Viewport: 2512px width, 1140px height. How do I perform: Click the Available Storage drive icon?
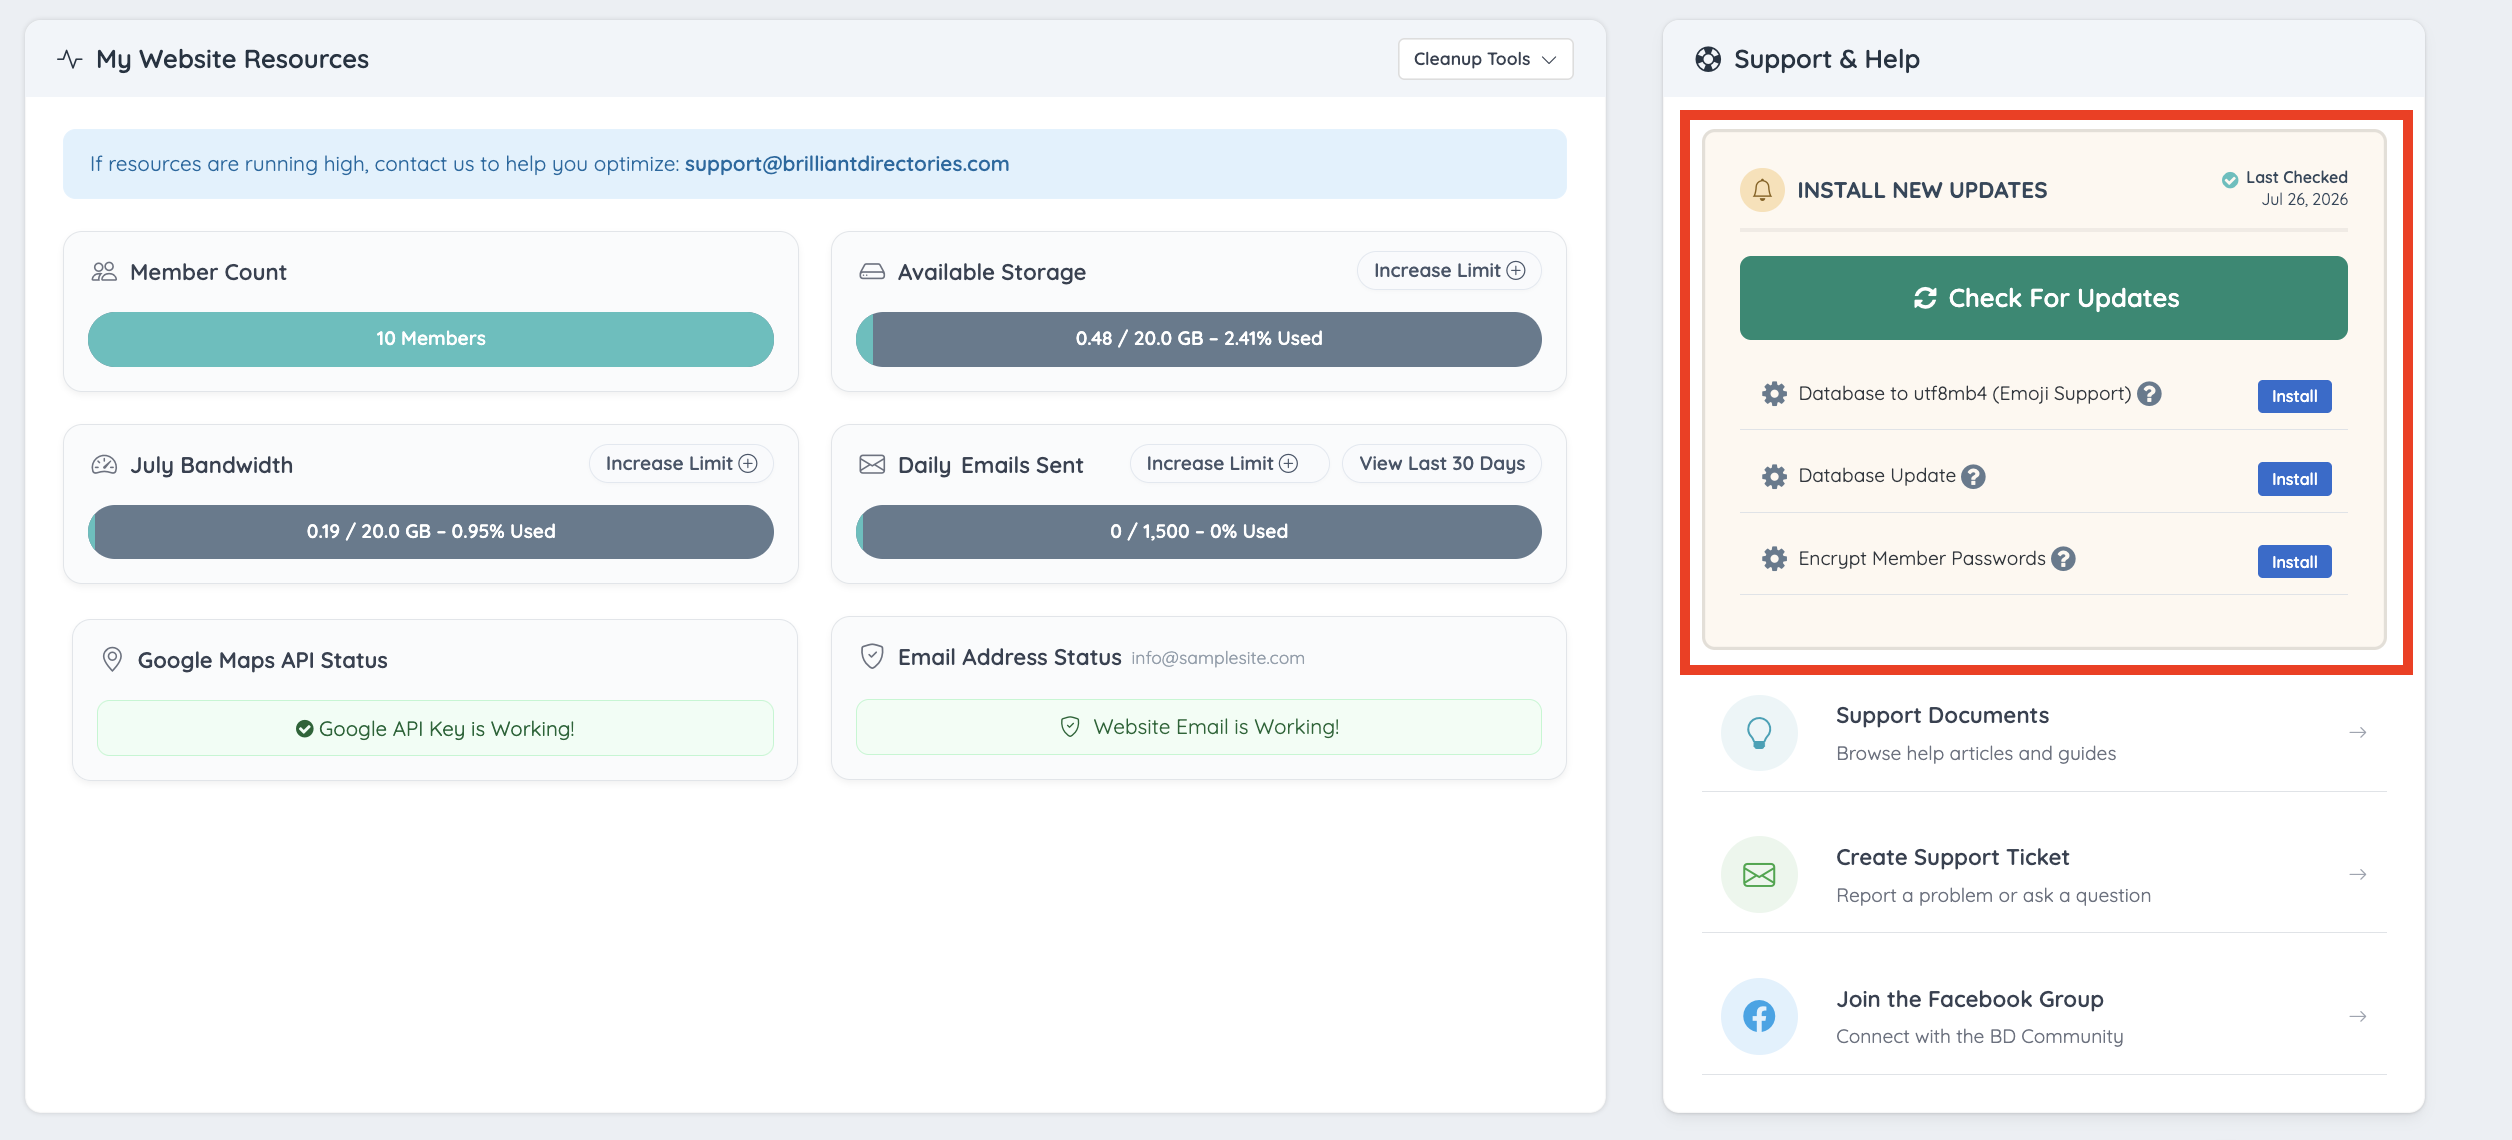coord(872,272)
